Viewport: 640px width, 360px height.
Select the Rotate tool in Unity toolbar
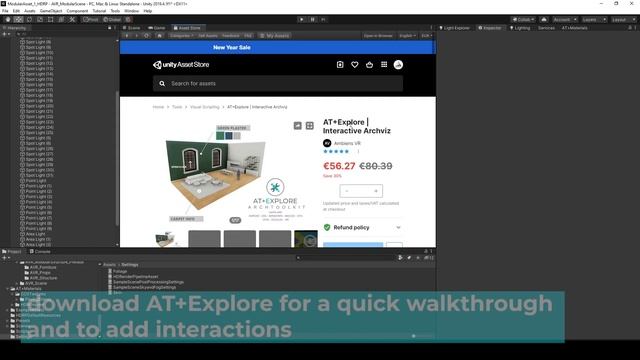[x=29, y=20]
